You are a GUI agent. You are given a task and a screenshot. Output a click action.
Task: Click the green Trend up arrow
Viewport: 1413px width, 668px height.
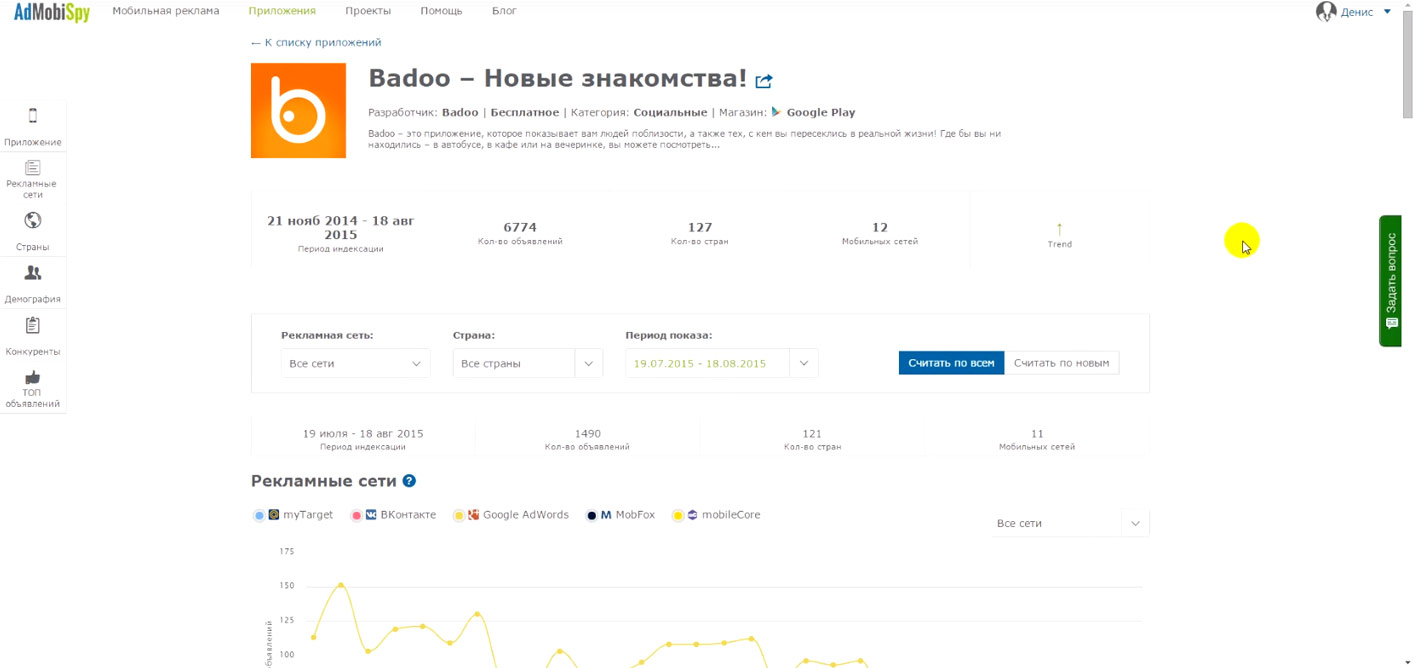(x=1060, y=229)
